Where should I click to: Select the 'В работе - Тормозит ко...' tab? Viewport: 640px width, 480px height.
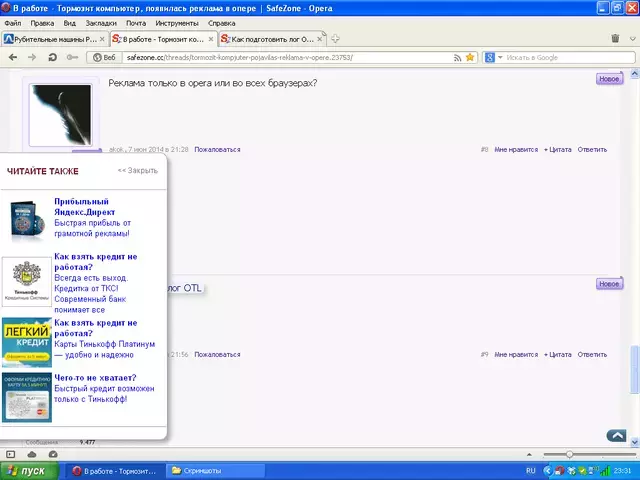(164, 39)
